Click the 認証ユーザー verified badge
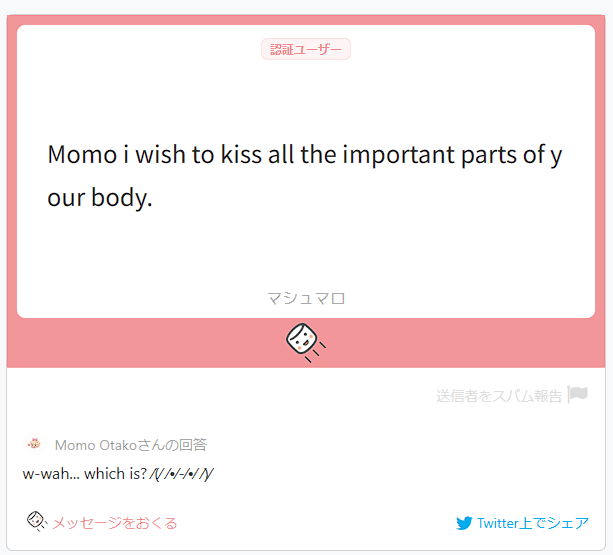 click(x=306, y=49)
